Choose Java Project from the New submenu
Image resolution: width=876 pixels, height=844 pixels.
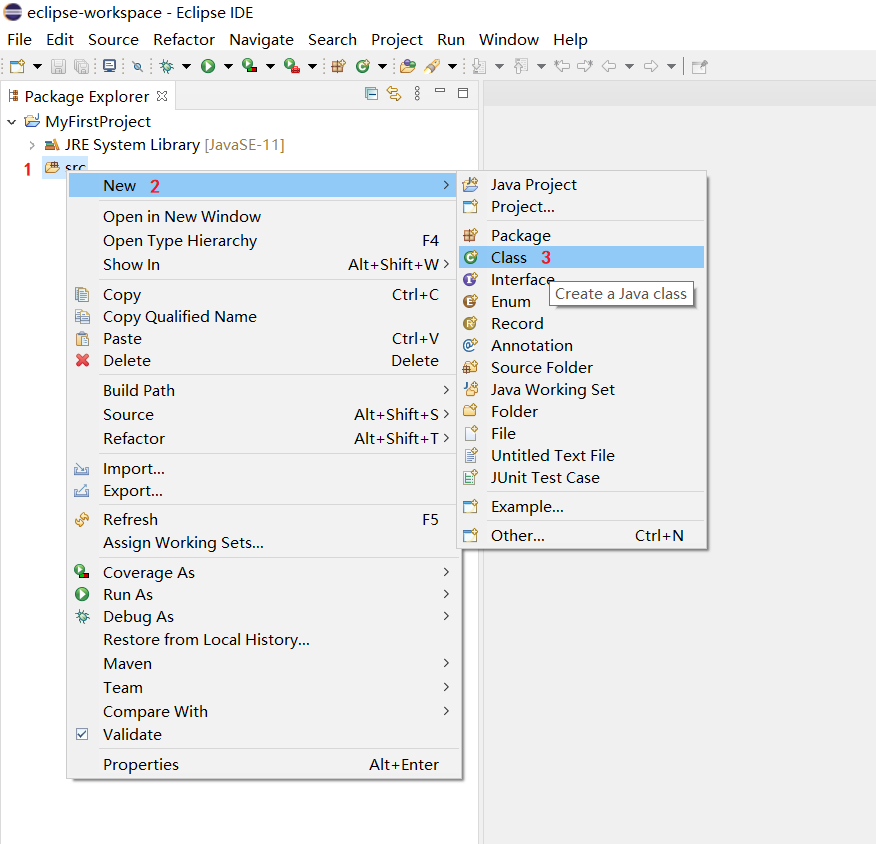coord(582,184)
